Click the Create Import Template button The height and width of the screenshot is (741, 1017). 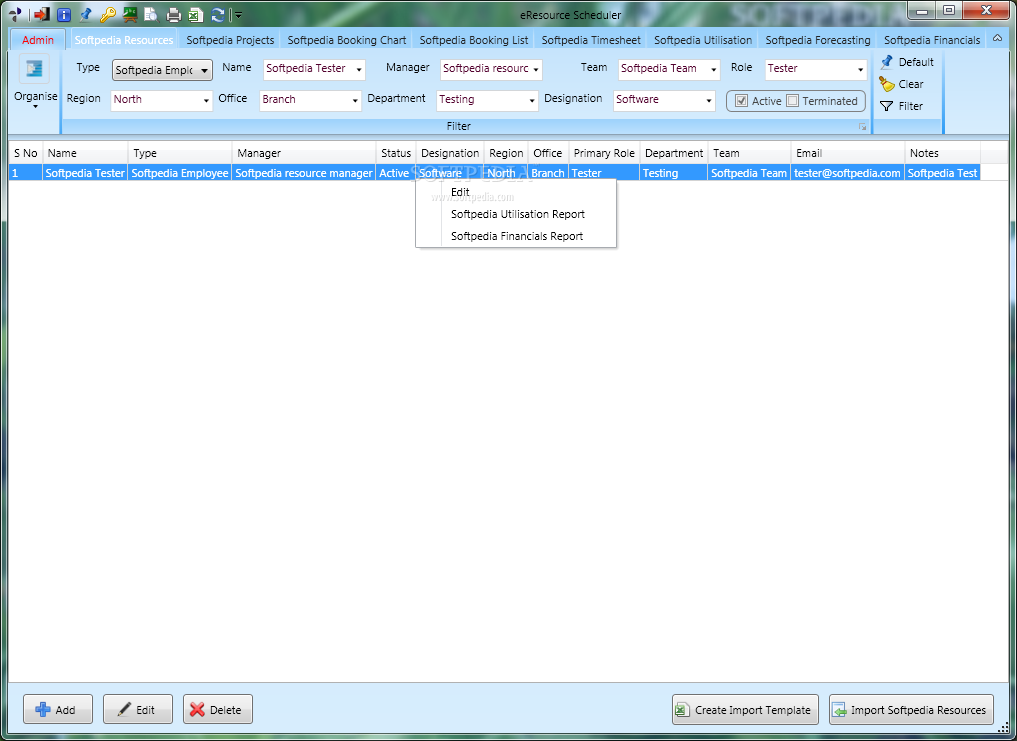coord(745,709)
